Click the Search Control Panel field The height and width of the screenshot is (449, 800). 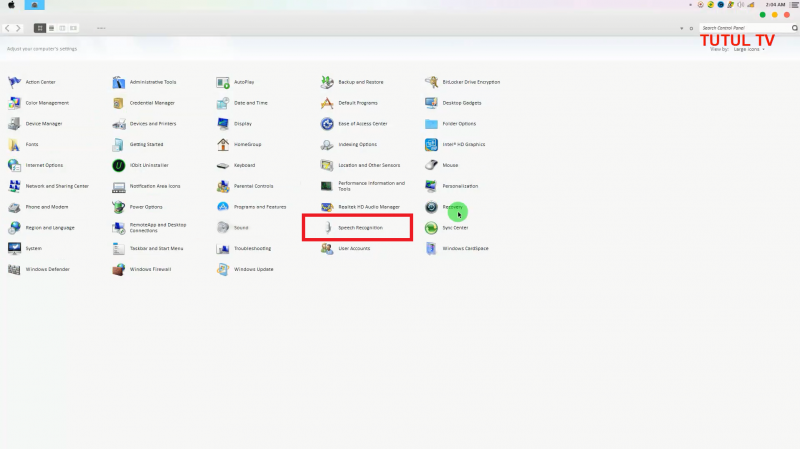click(x=745, y=28)
